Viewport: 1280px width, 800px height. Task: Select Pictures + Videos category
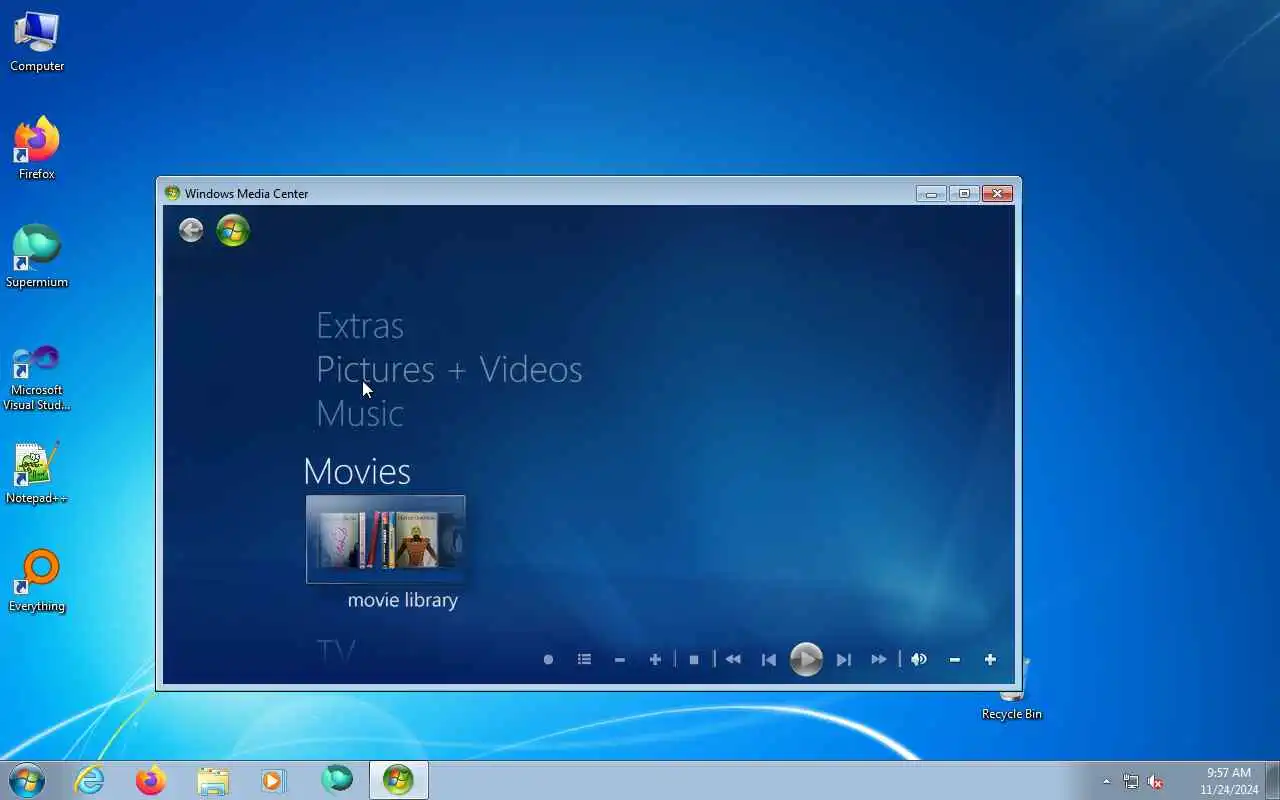[449, 370]
